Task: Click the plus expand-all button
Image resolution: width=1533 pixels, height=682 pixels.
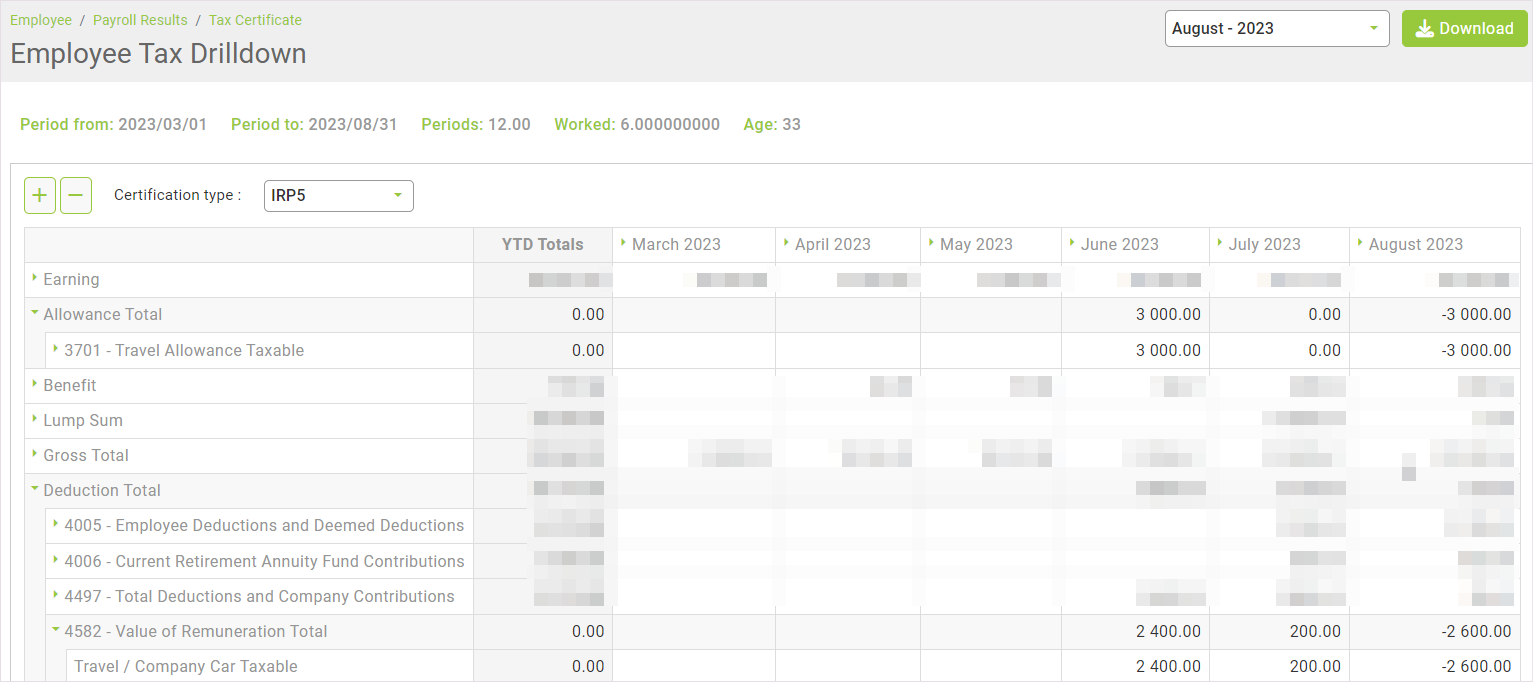Action: point(40,195)
